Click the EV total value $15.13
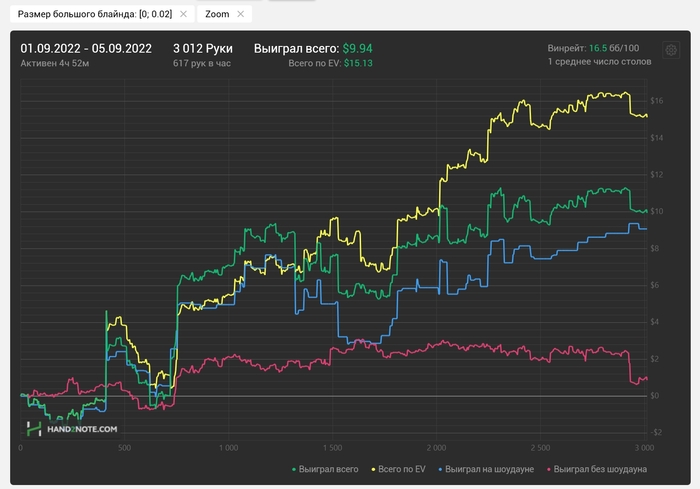700x489 pixels. [358, 63]
